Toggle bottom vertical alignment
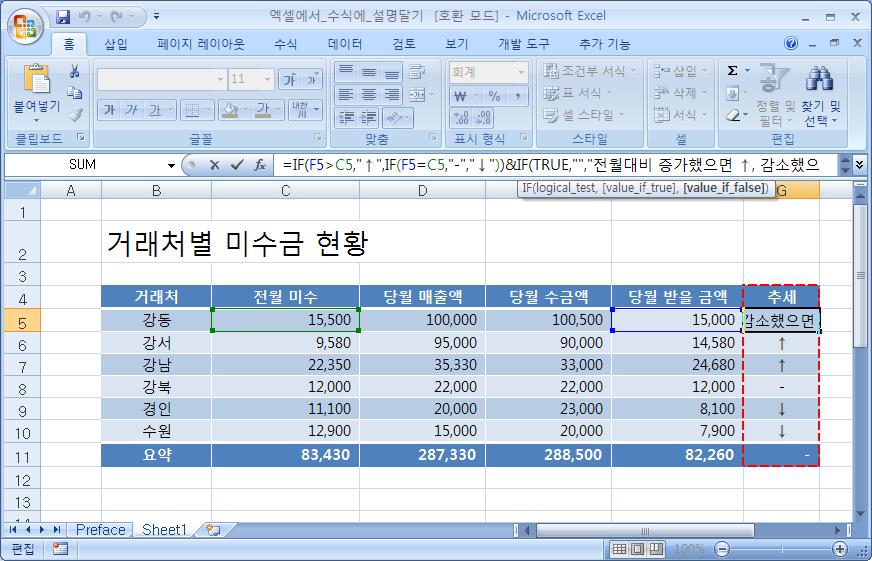 pyautogui.click(x=392, y=72)
